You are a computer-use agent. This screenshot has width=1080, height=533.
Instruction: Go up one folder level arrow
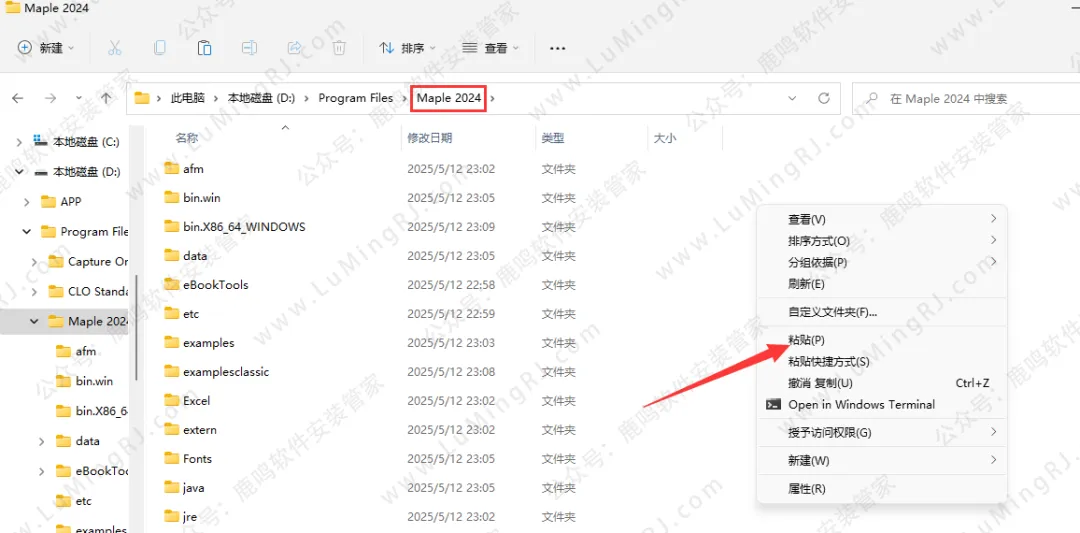pyautogui.click(x=106, y=98)
